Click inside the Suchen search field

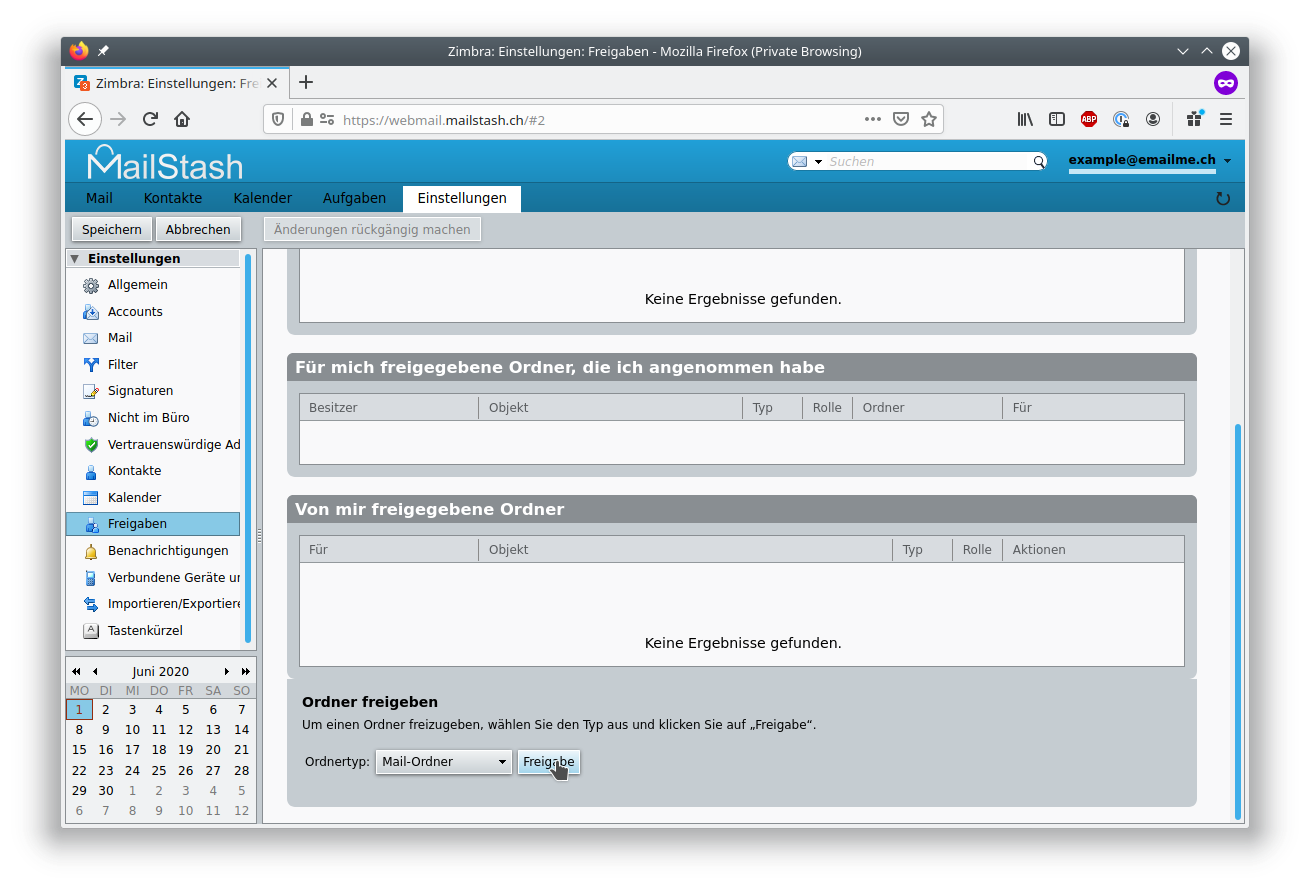[x=928, y=161]
